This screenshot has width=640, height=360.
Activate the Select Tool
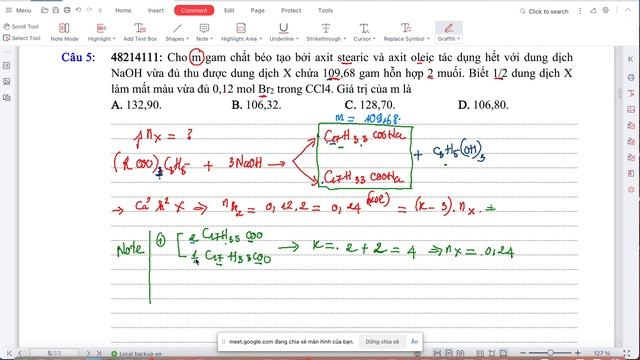(22, 38)
